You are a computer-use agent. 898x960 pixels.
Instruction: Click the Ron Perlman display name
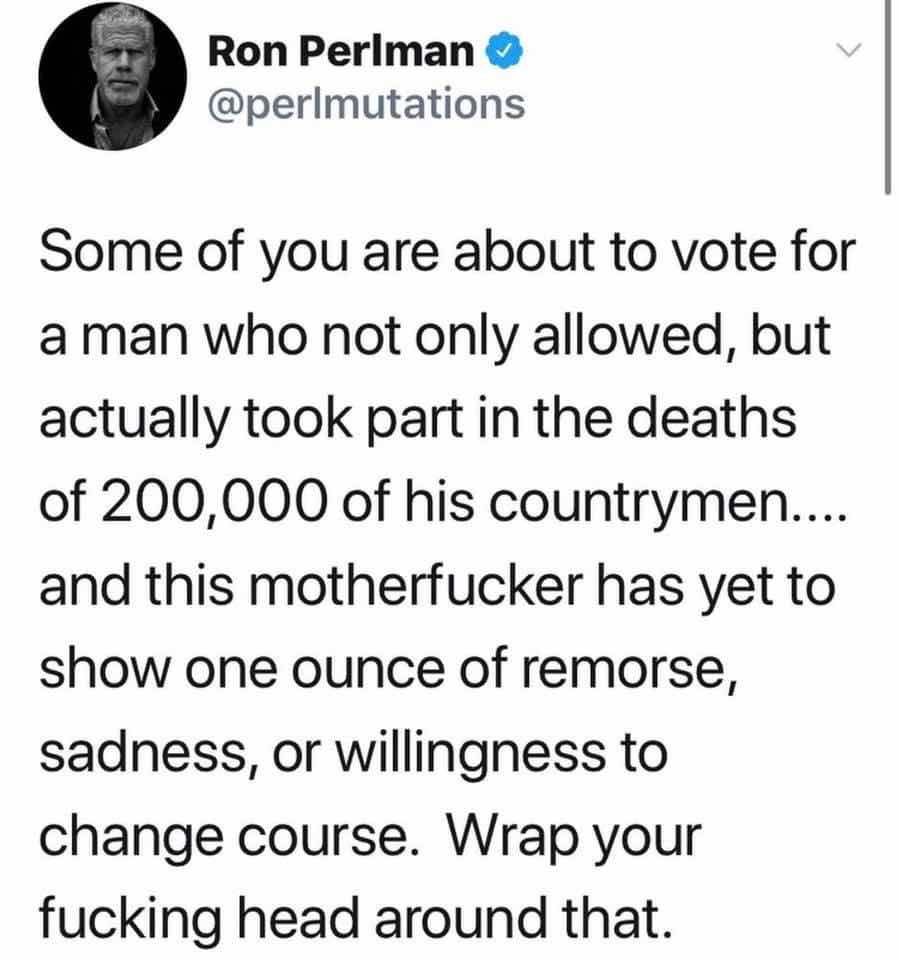point(340,51)
